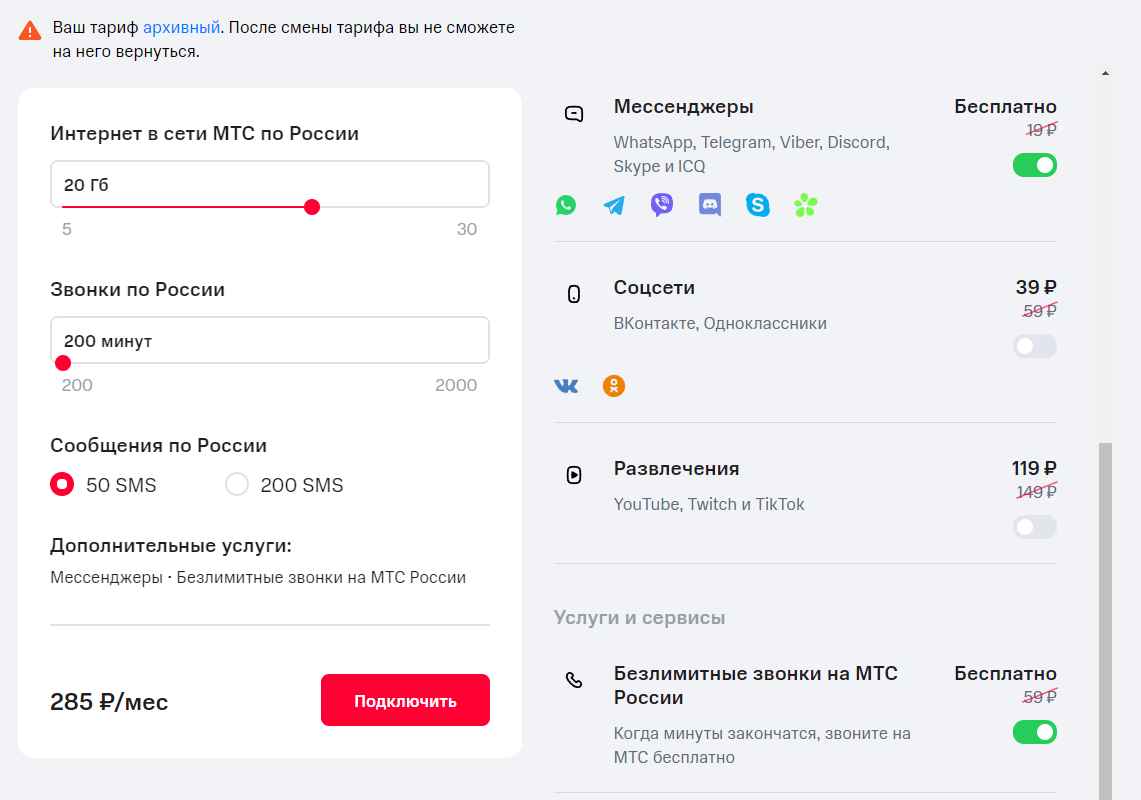The width and height of the screenshot is (1141, 800).
Task: Enable the Развлечения toggle
Action: (1035, 527)
